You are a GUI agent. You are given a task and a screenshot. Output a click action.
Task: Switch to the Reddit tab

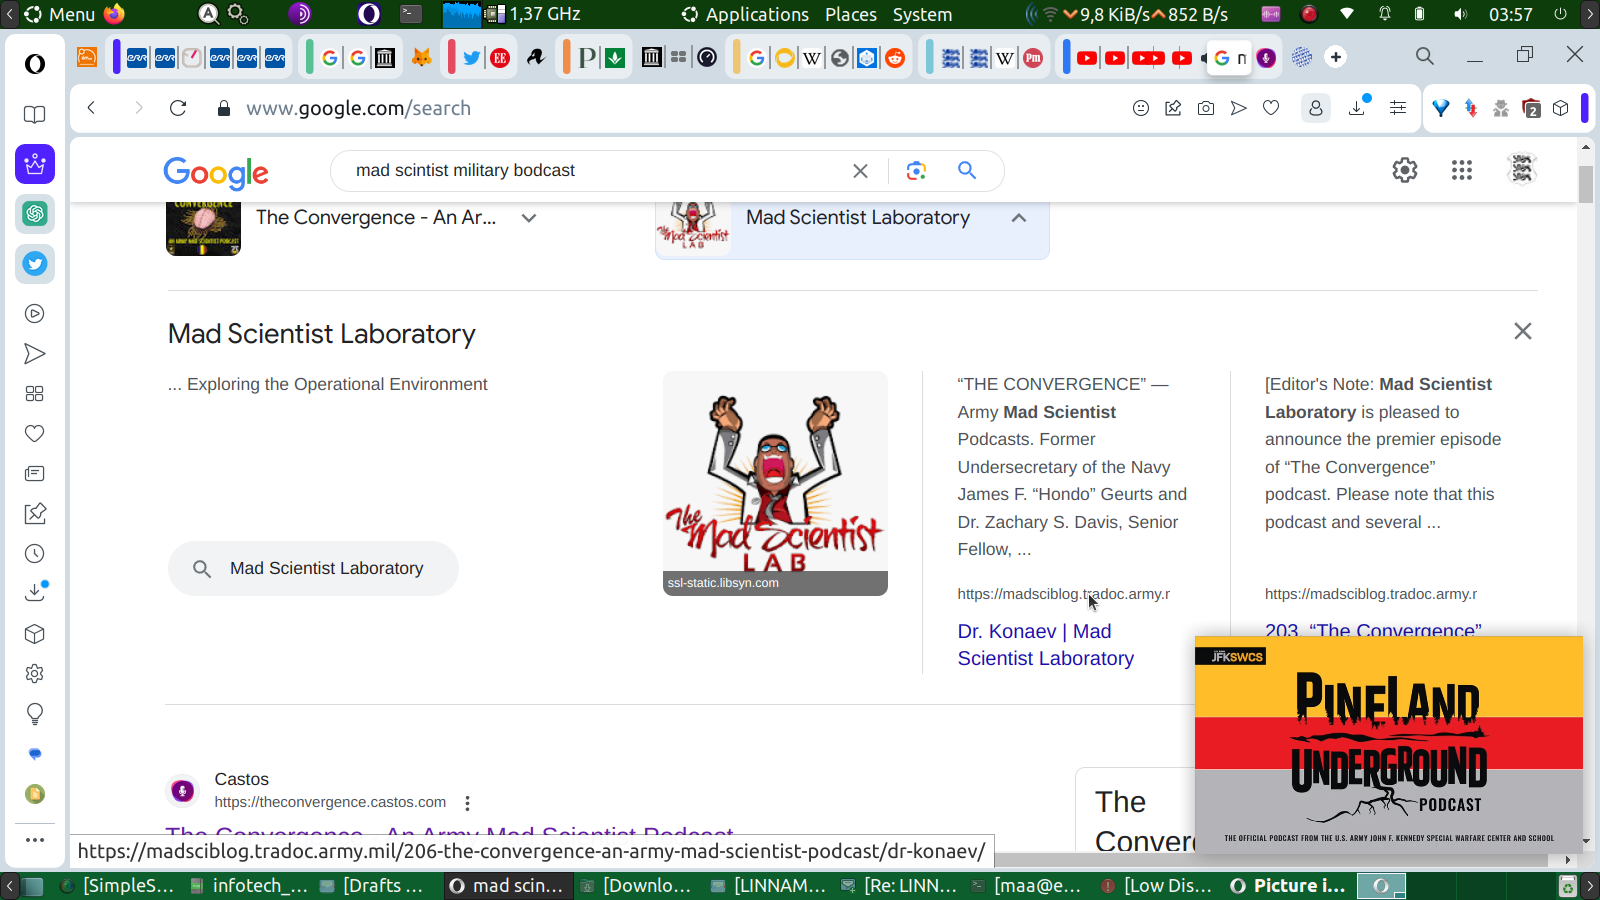[x=895, y=58]
